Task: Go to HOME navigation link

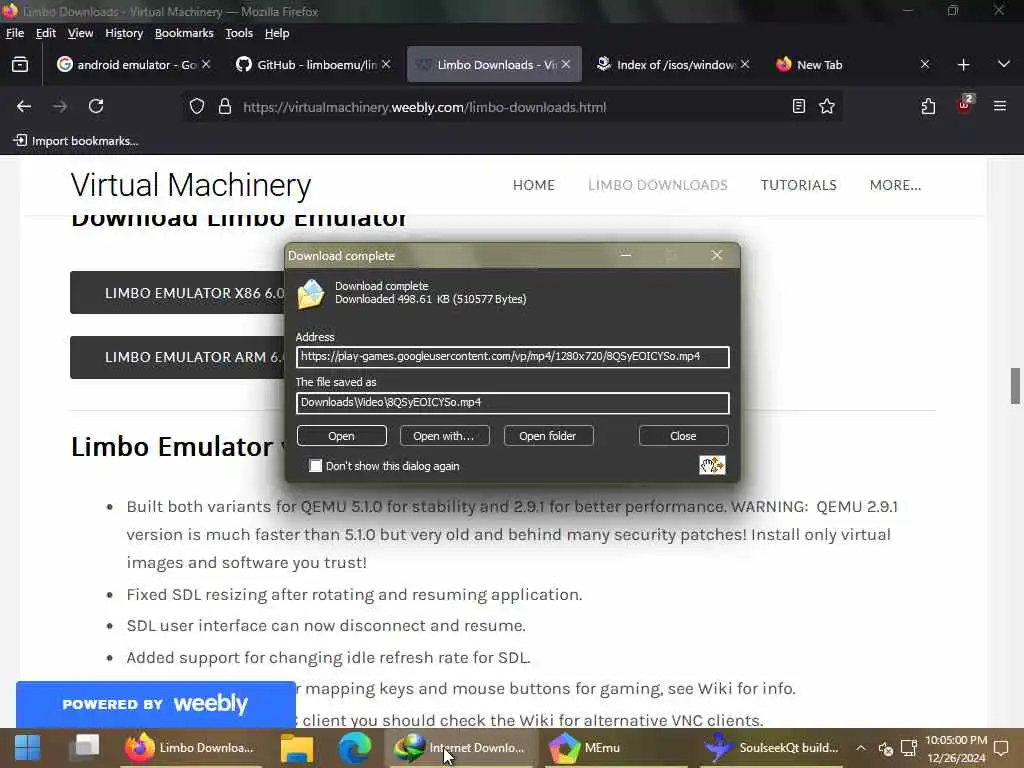Action: [x=534, y=185]
